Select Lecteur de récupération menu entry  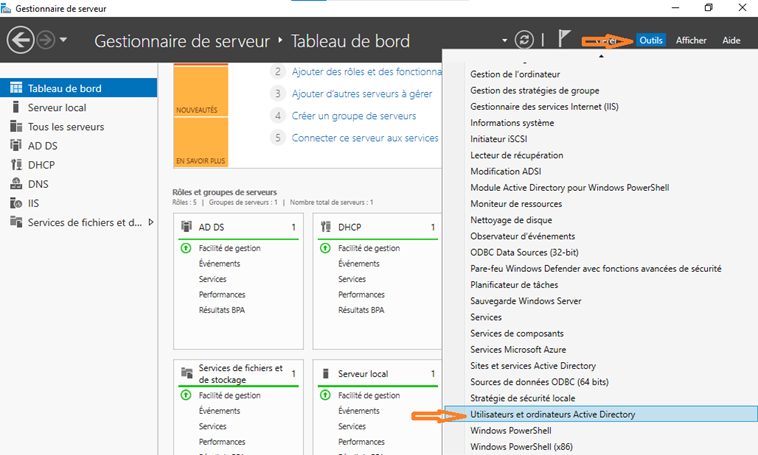(517, 155)
